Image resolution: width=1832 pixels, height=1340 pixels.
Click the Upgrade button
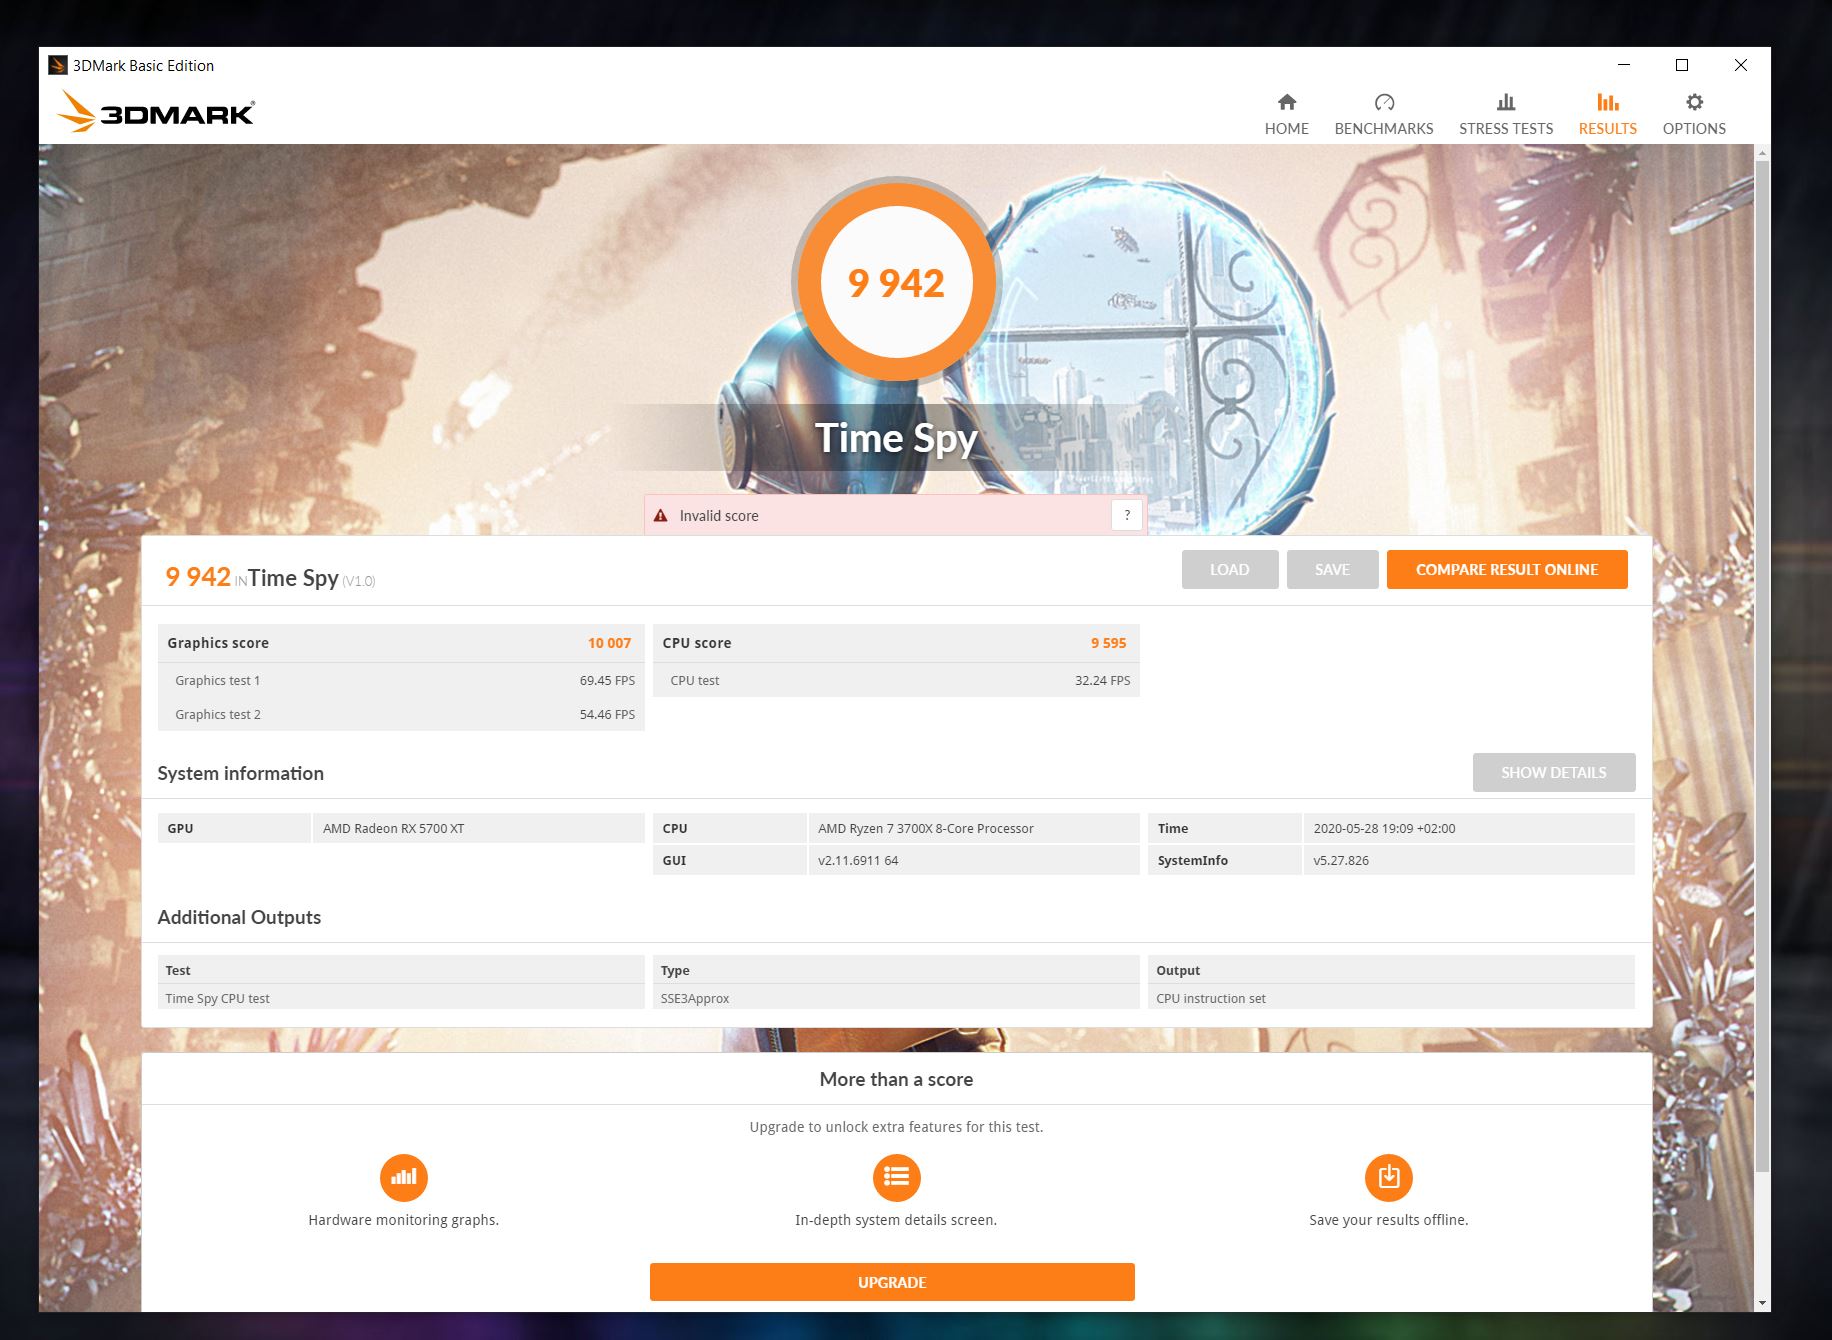pyautogui.click(x=892, y=1282)
